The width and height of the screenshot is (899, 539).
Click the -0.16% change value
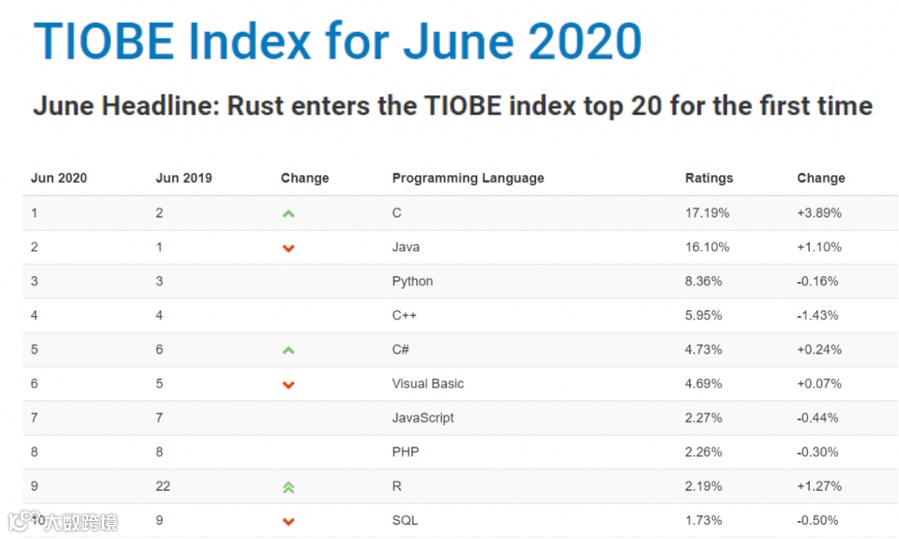(x=817, y=281)
